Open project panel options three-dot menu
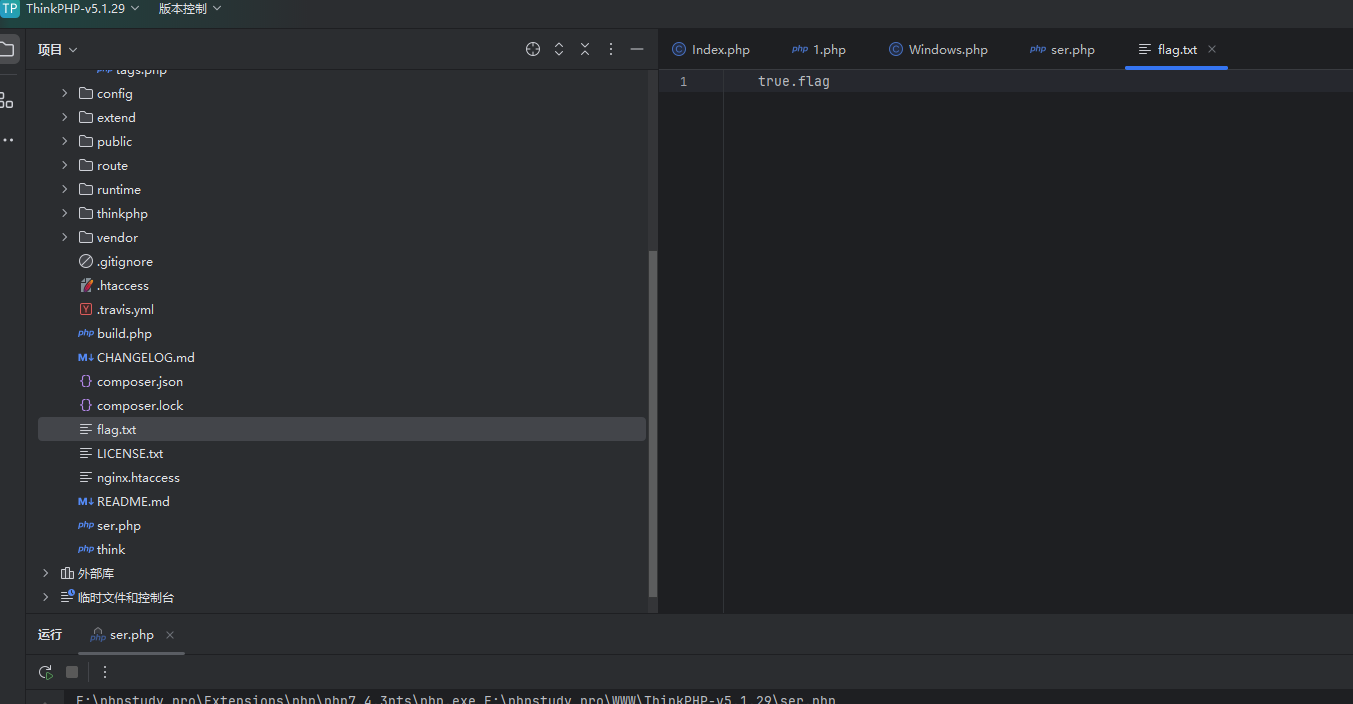Screen dimensions: 1353x704 [611, 49]
